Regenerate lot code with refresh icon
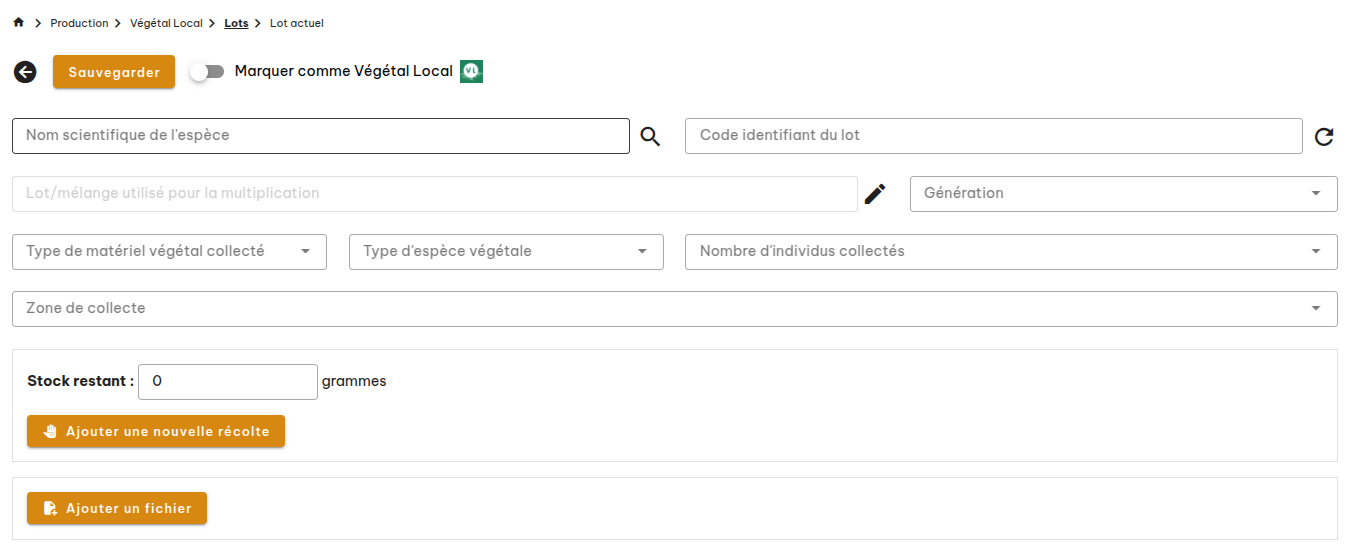Screen dimensions: 1348x551 point(1324,137)
